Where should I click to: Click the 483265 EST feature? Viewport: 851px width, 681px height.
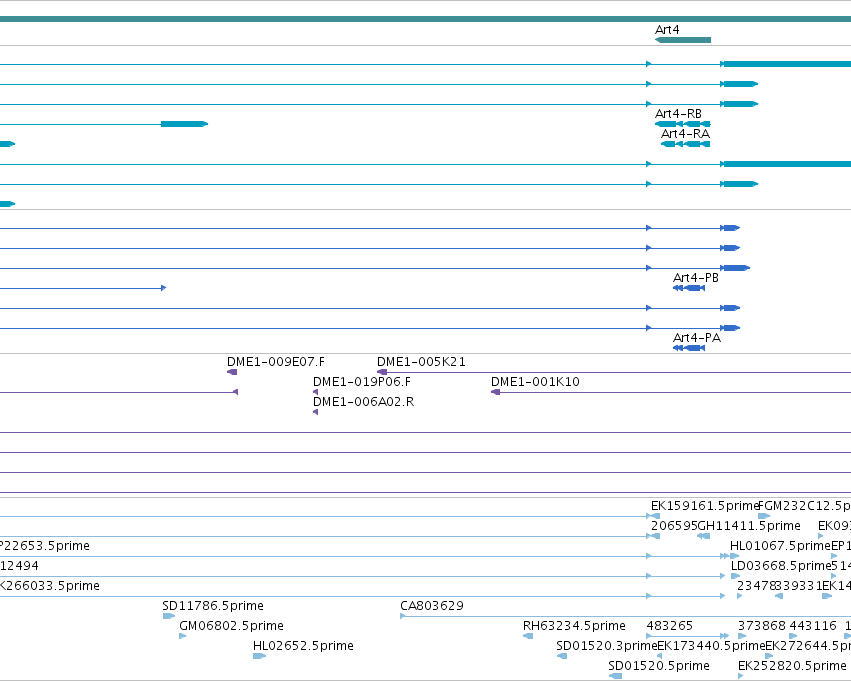[688, 636]
